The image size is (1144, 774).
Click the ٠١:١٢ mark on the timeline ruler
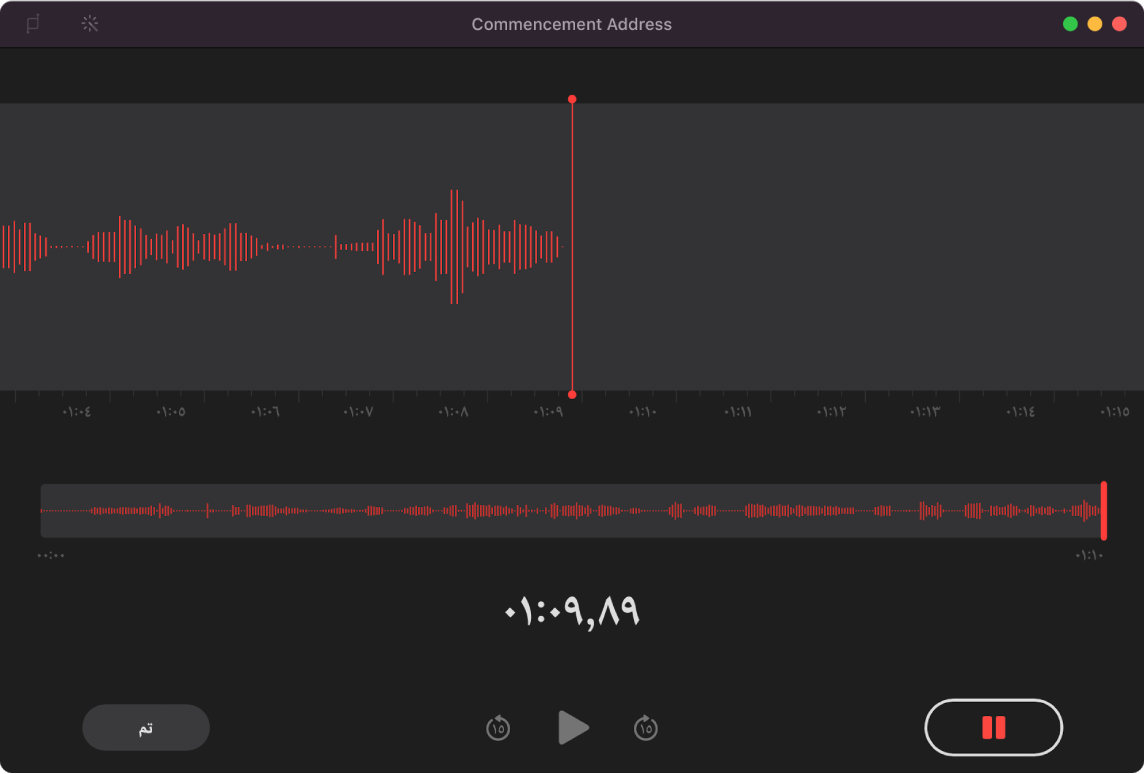coord(830,412)
